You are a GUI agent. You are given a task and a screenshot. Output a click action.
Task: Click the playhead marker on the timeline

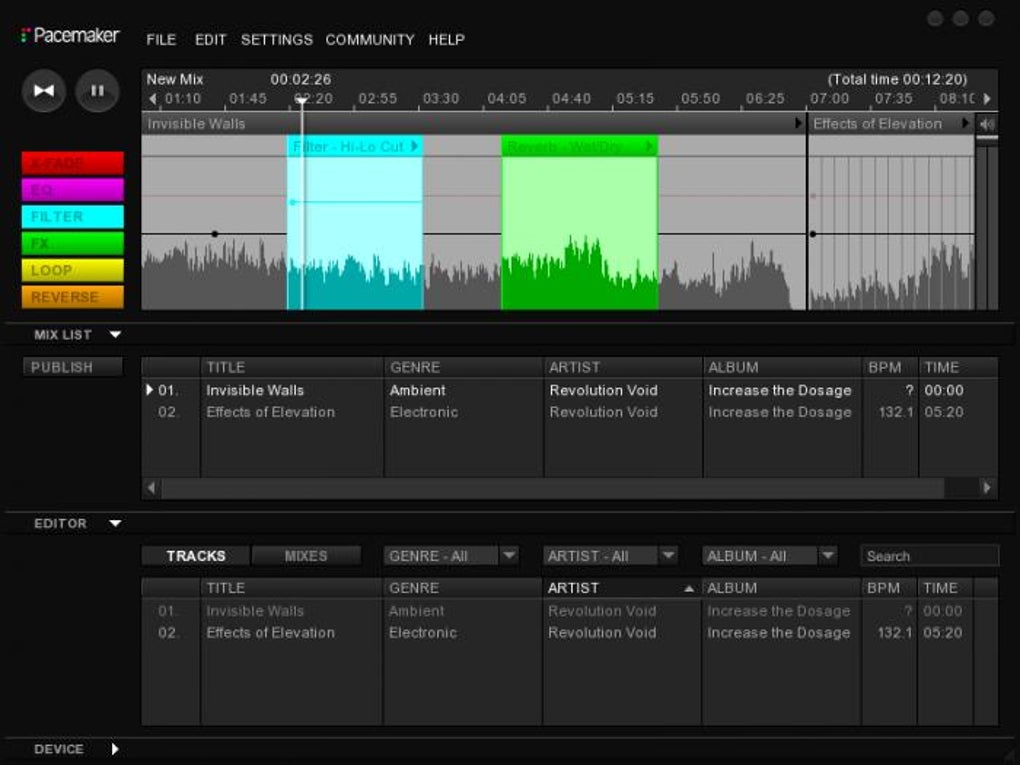[x=301, y=100]
